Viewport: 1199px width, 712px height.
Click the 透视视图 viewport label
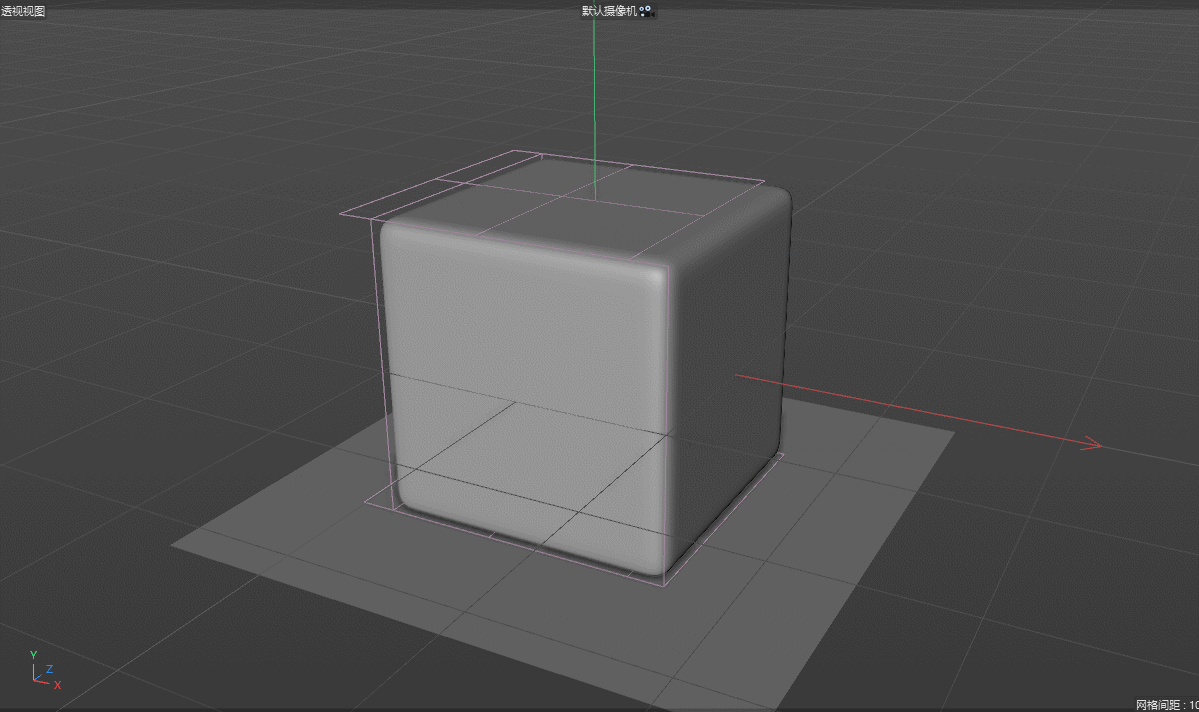(x=23, y=11)
